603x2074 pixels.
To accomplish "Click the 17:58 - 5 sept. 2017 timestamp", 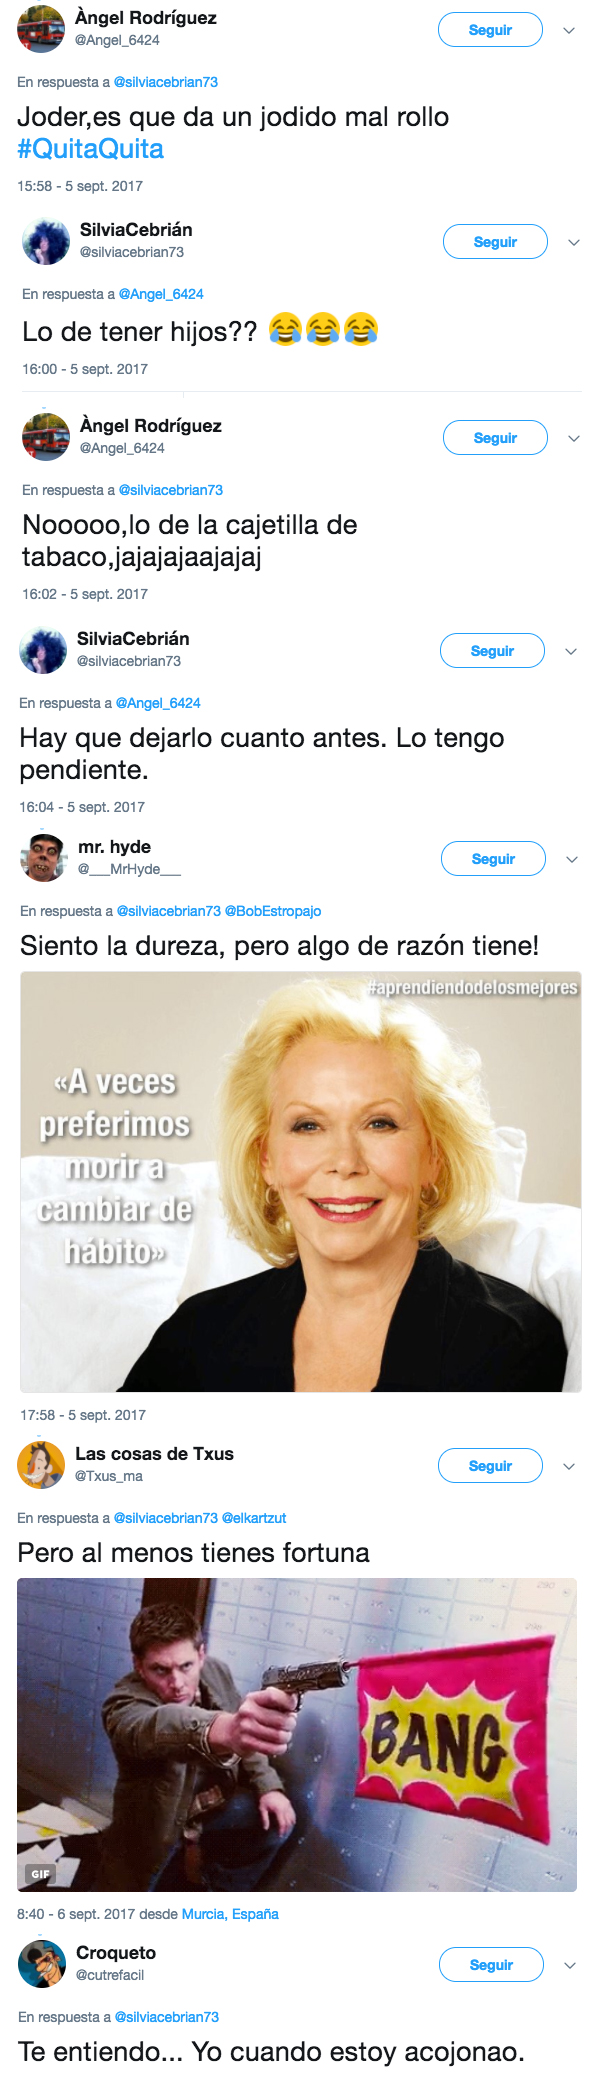I will [83, 1415].
